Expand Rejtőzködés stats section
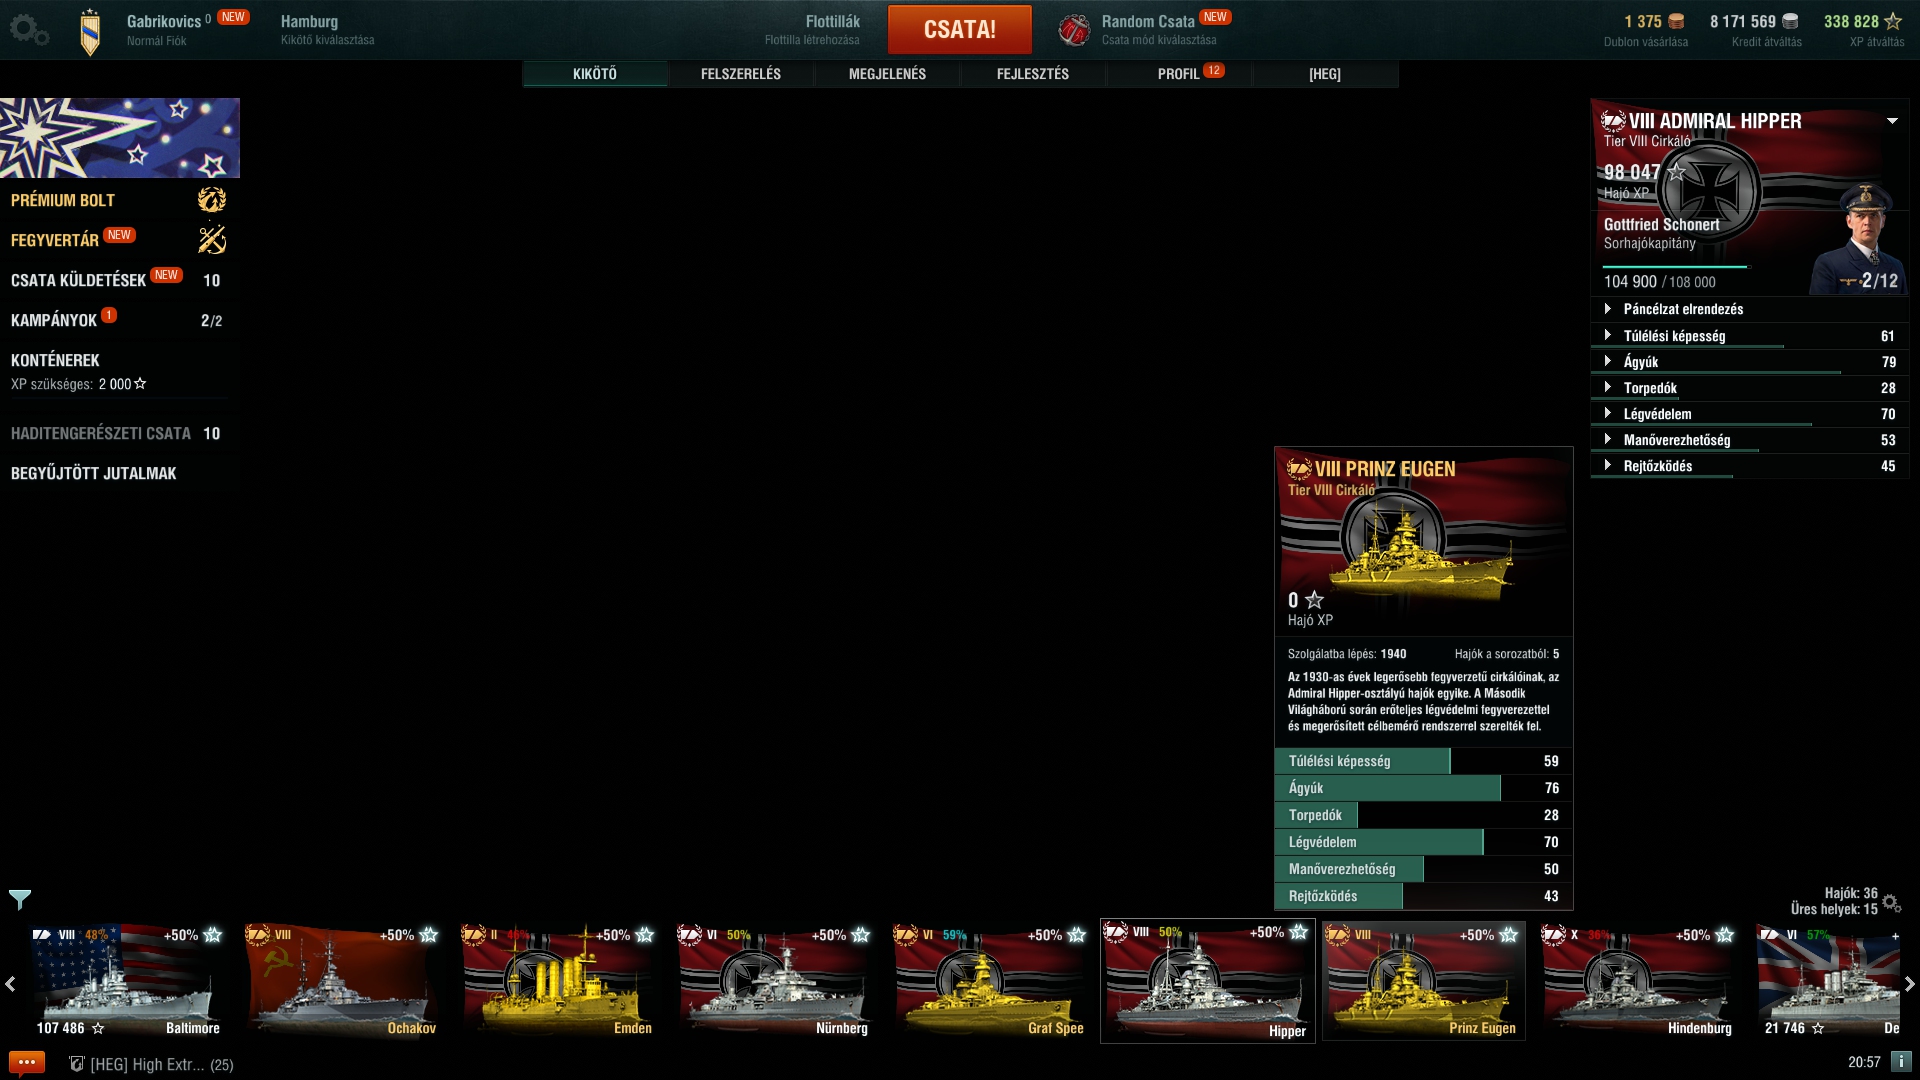Viewport: 1920px width, 1080px height. click(x=1750, y=466)
